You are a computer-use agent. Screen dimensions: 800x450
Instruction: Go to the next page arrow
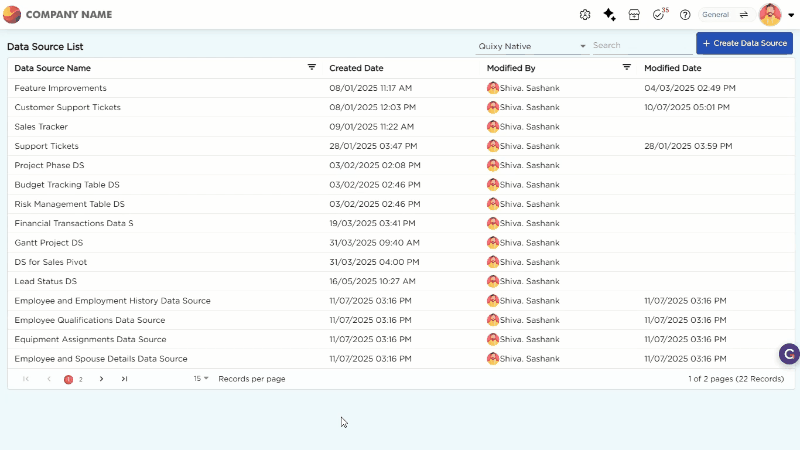point(101,379)
